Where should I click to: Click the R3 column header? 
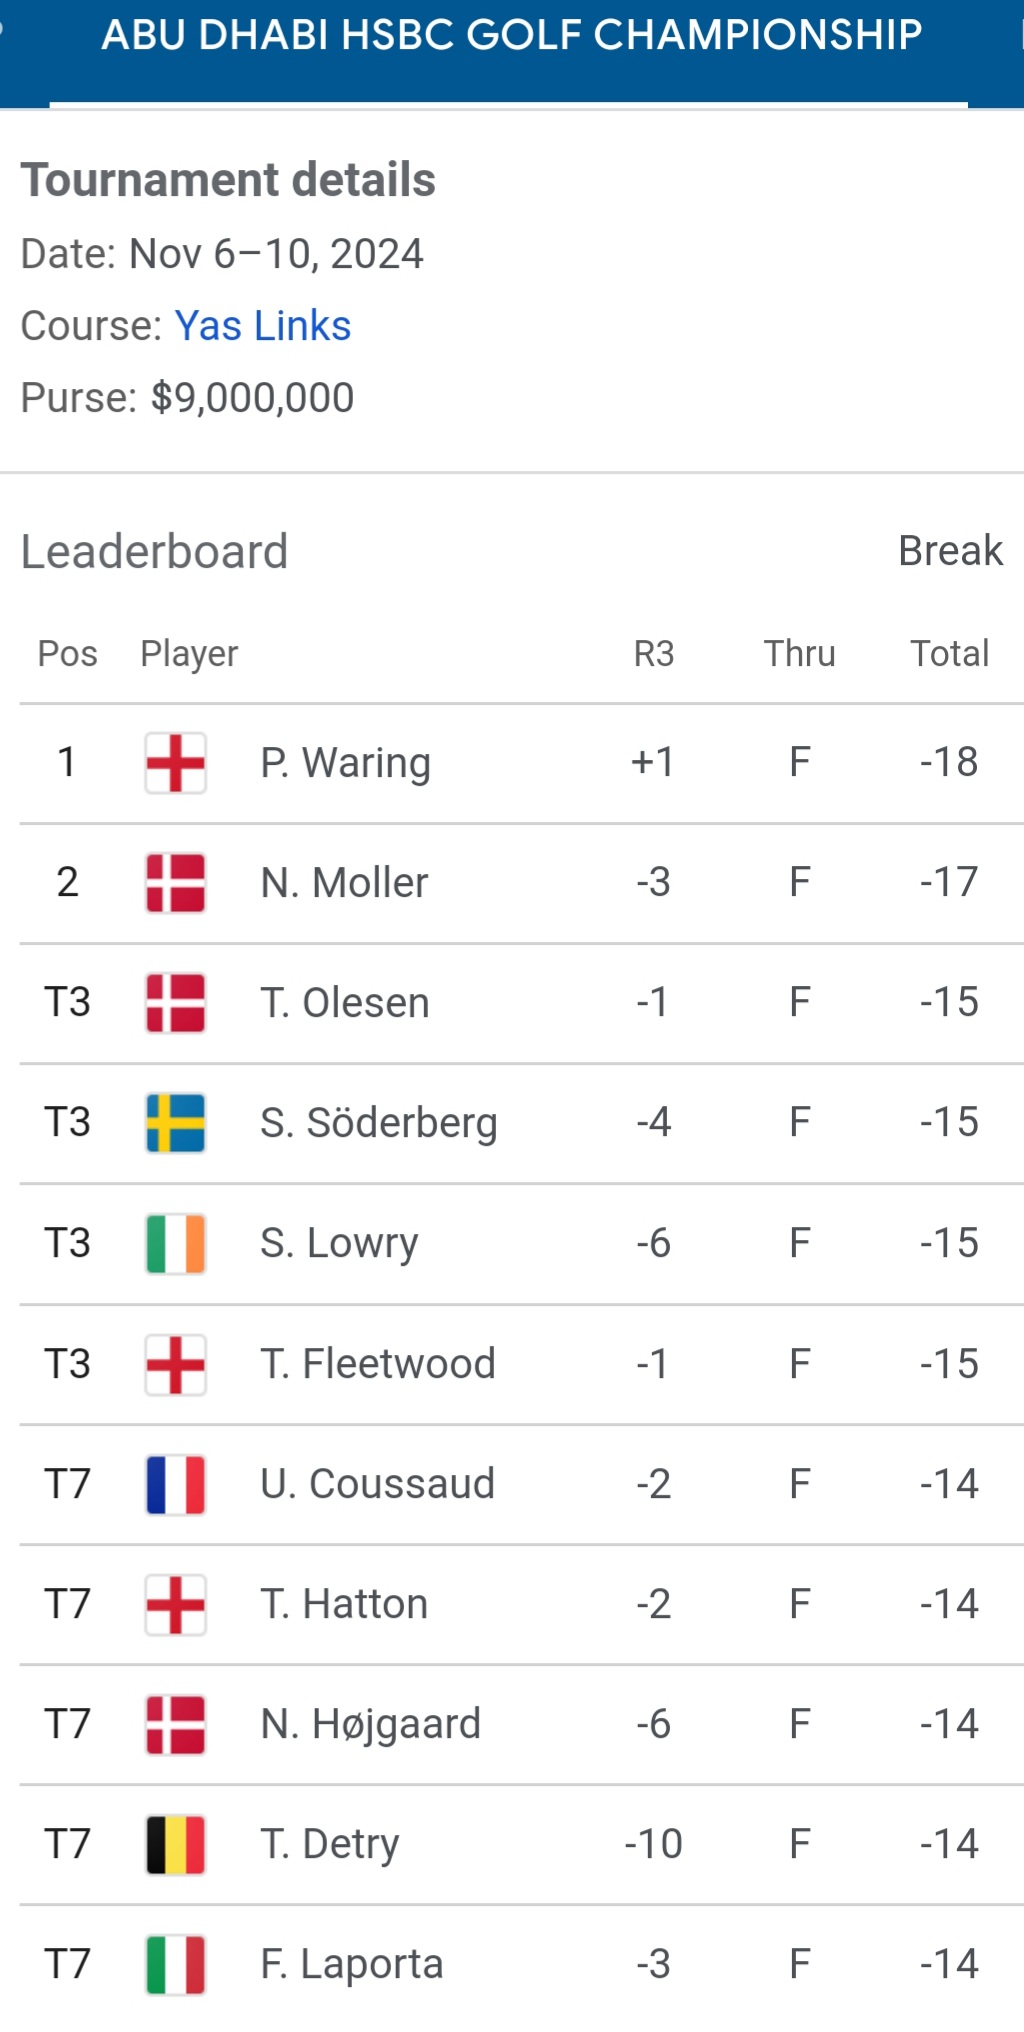pos(654,654)
